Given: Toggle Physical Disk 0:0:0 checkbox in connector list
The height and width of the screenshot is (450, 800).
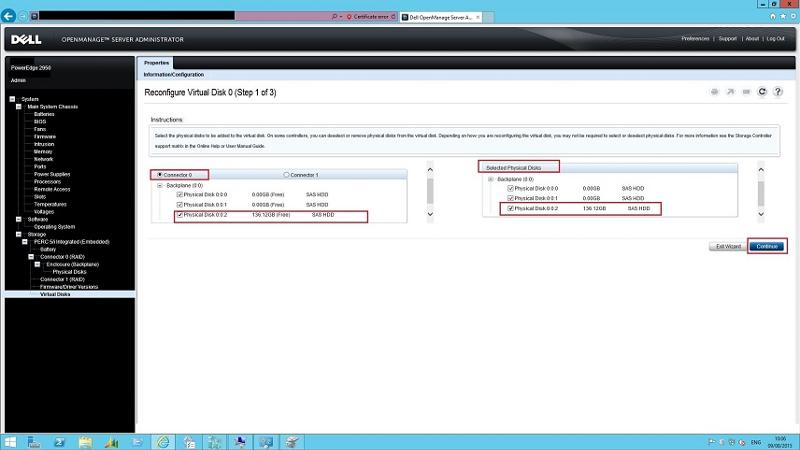Looking at the screenshot, I should [179, 194].
